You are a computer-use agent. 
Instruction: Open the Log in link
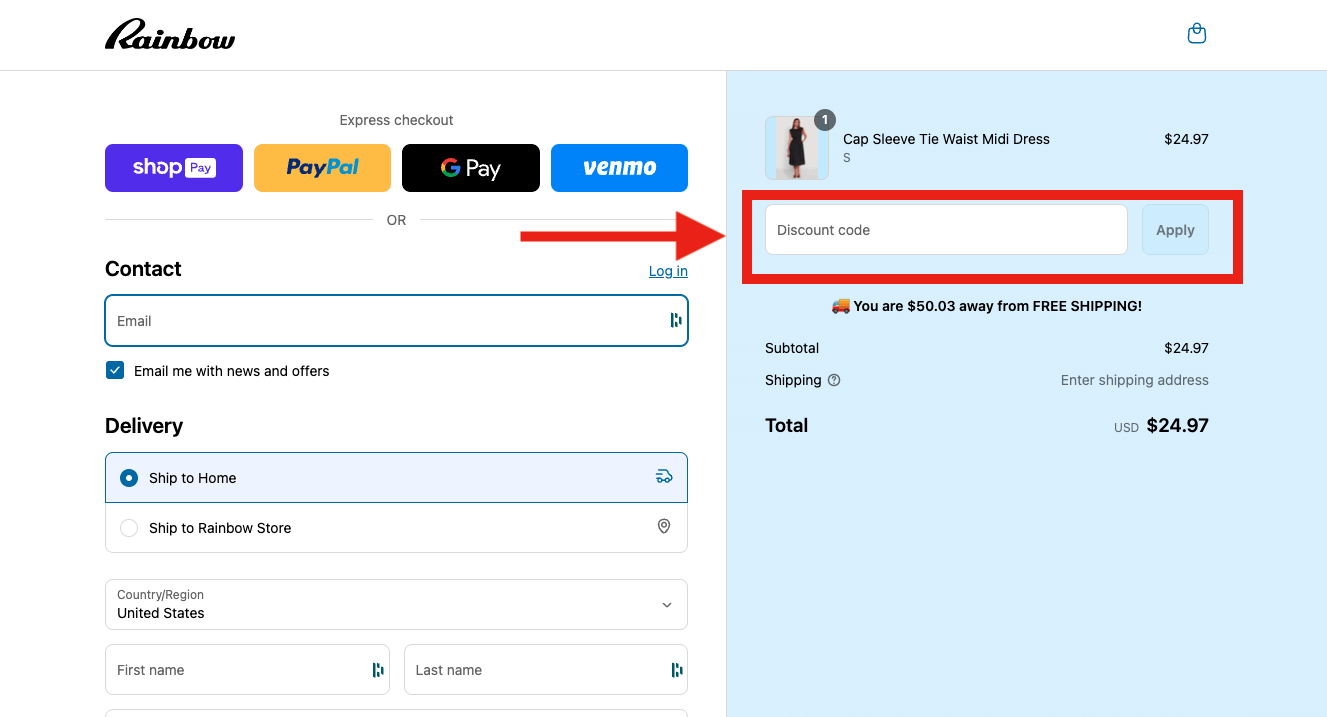coord(668,271)
